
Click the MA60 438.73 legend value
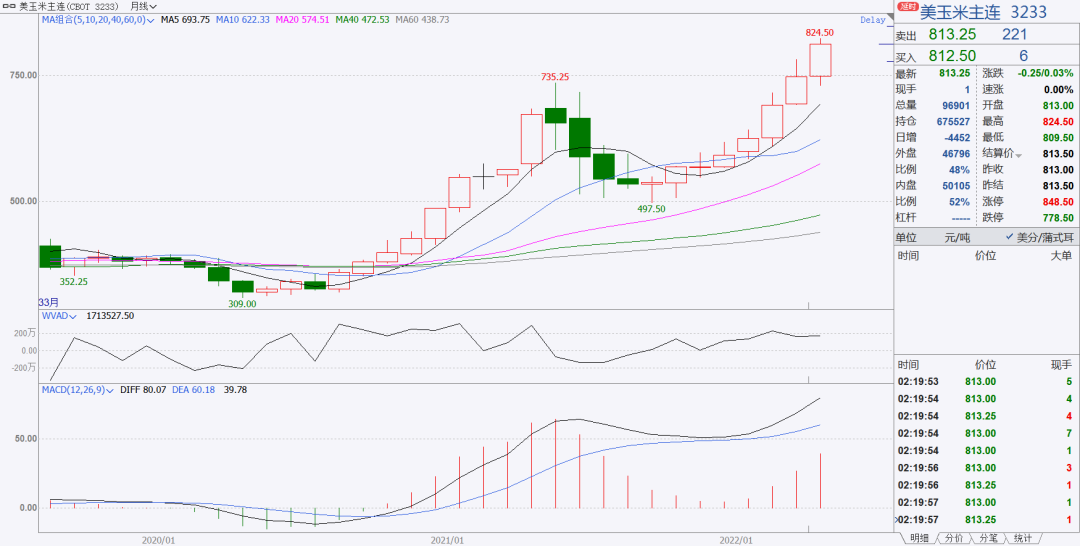point(422,20)
